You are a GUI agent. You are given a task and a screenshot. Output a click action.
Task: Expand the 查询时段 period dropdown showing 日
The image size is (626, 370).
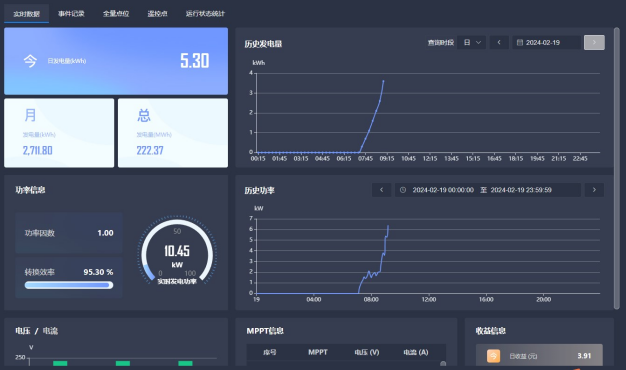472,42
